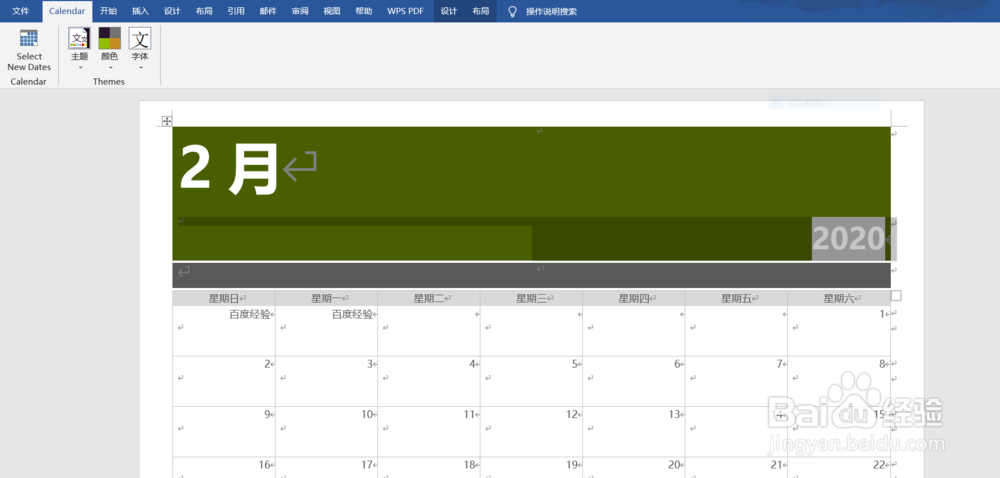Click the date 6 cell
Image resolution: width=1000 pixels, height=478 pixels.
click(x=634, y=381)
